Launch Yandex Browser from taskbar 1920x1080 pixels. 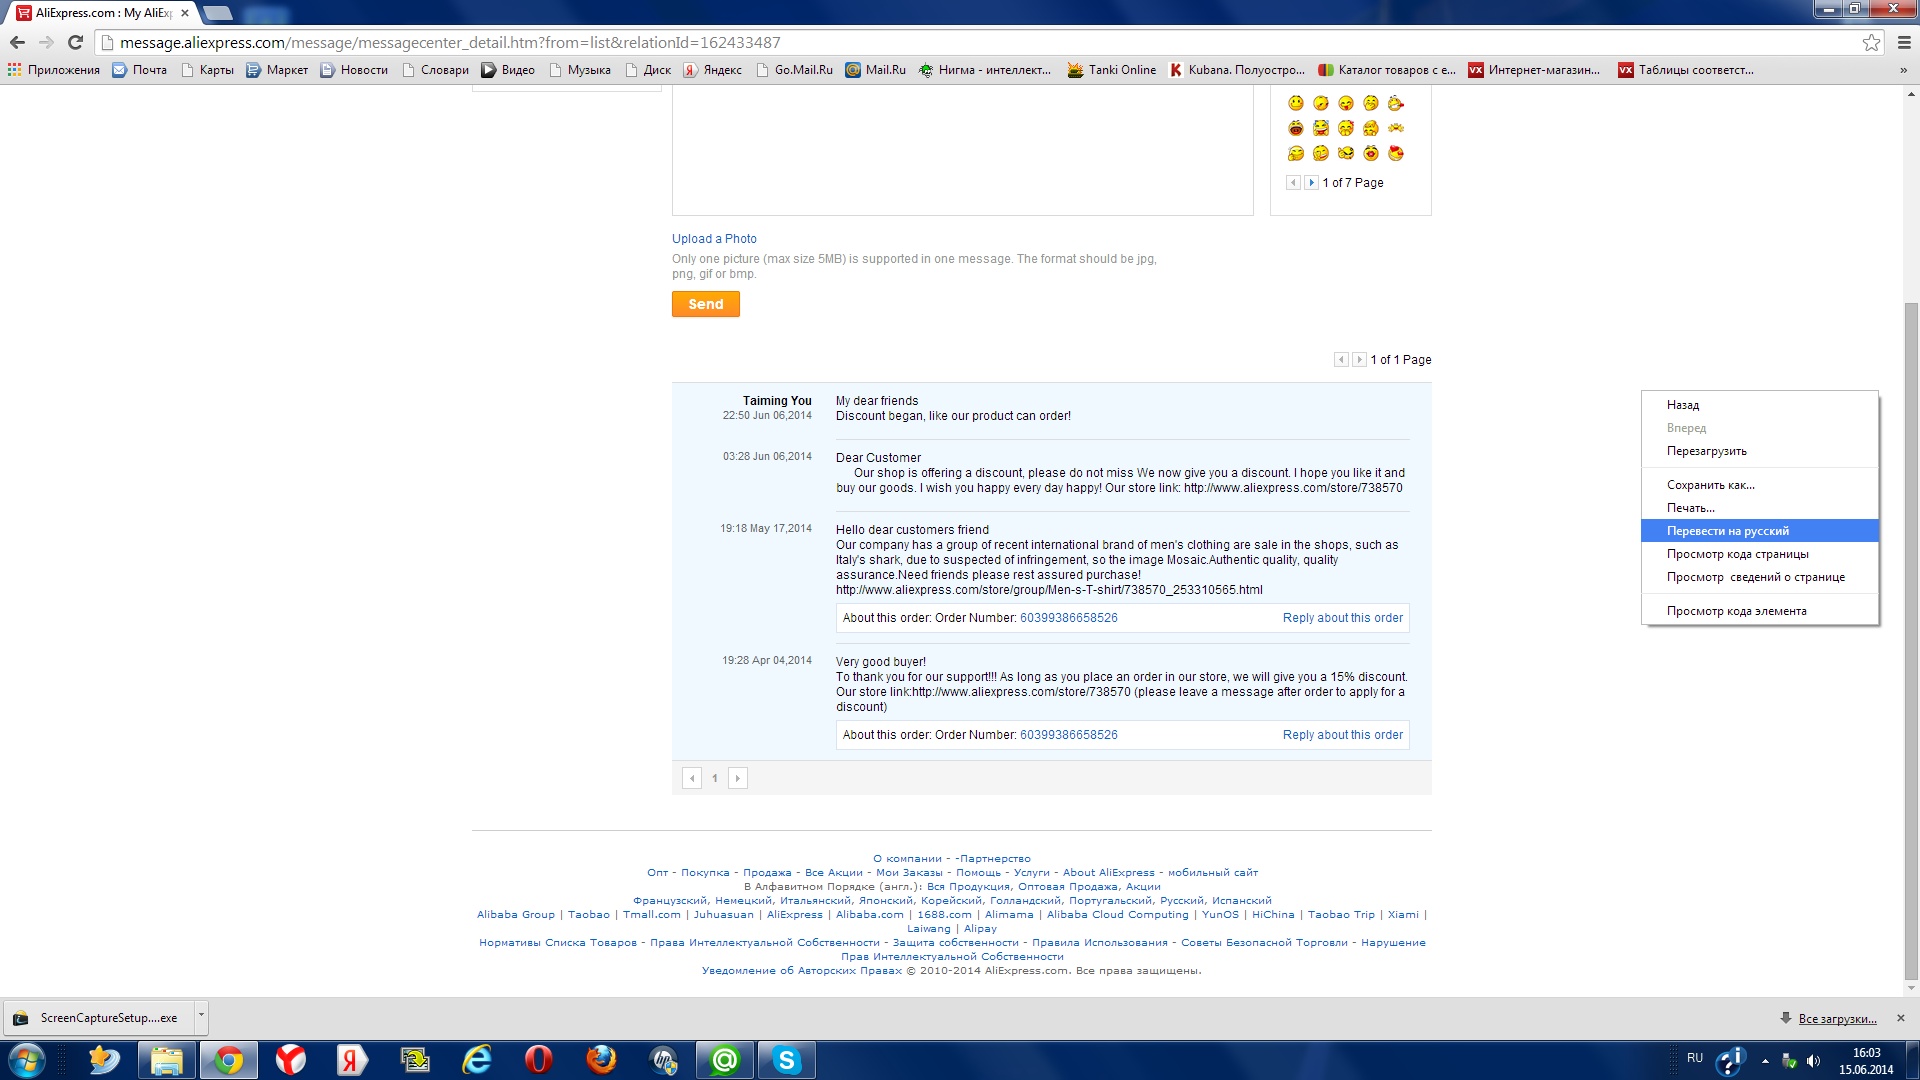(291, 1060)
